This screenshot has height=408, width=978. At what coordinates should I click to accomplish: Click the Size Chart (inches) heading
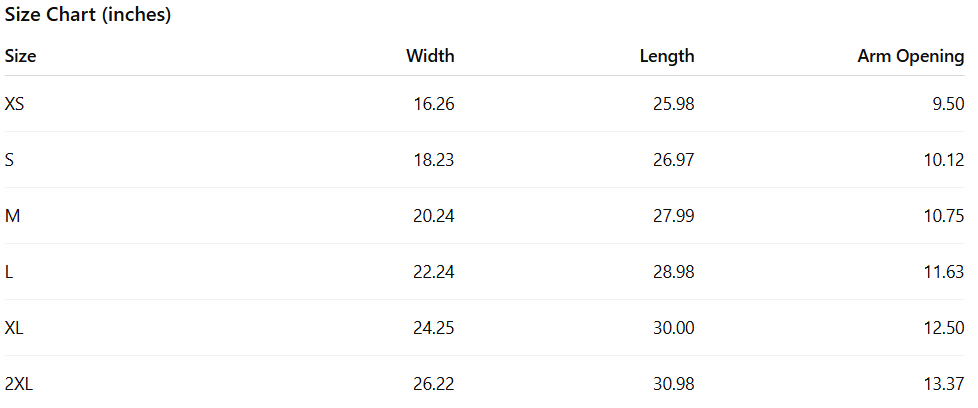point(88,16)
